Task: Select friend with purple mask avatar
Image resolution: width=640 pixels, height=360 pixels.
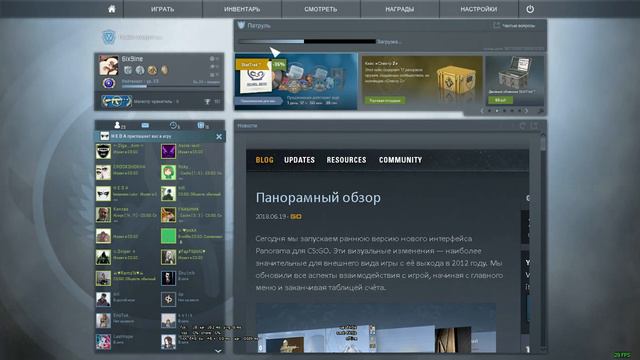Action: pos(168,151)
